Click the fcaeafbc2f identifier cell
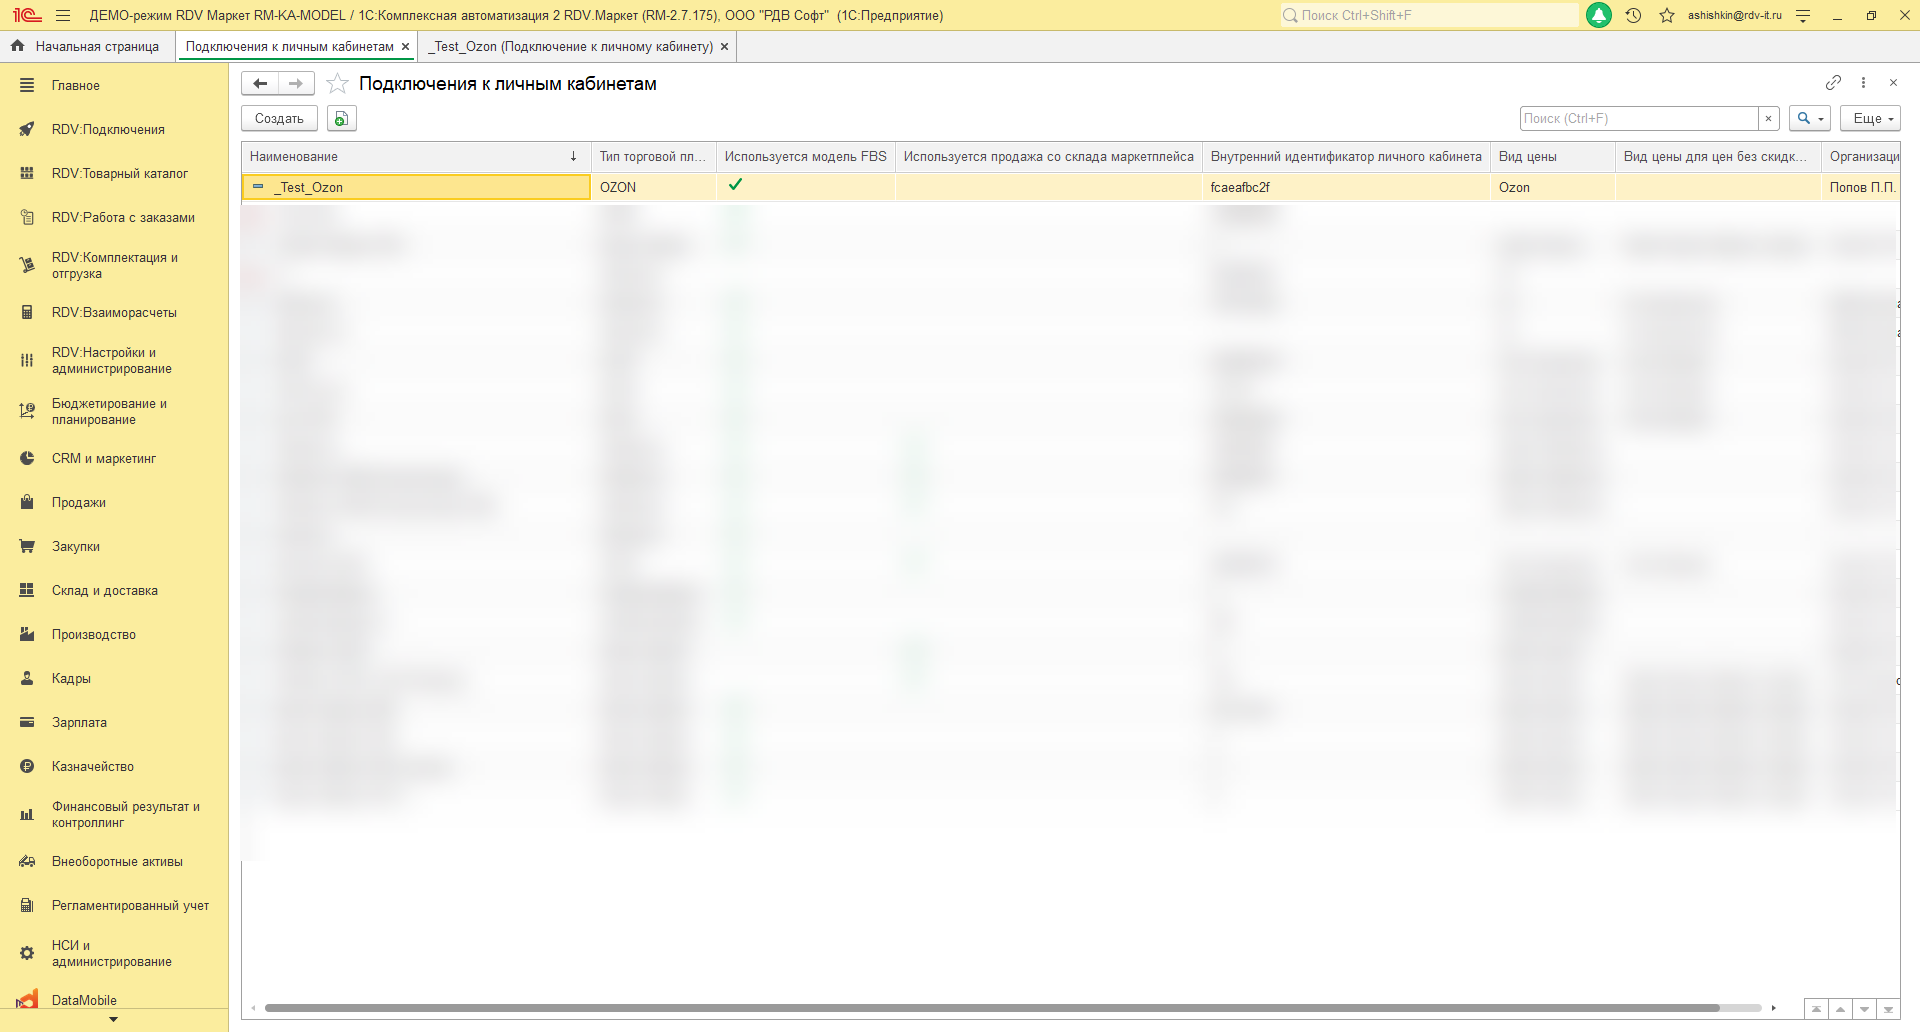 click(x=1346, y=187)
